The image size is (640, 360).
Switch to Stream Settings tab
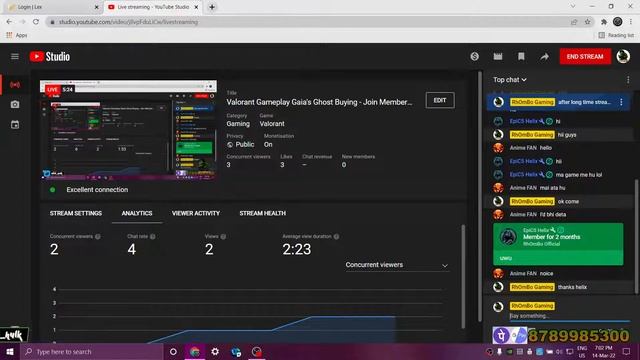(x=76, y=213)
